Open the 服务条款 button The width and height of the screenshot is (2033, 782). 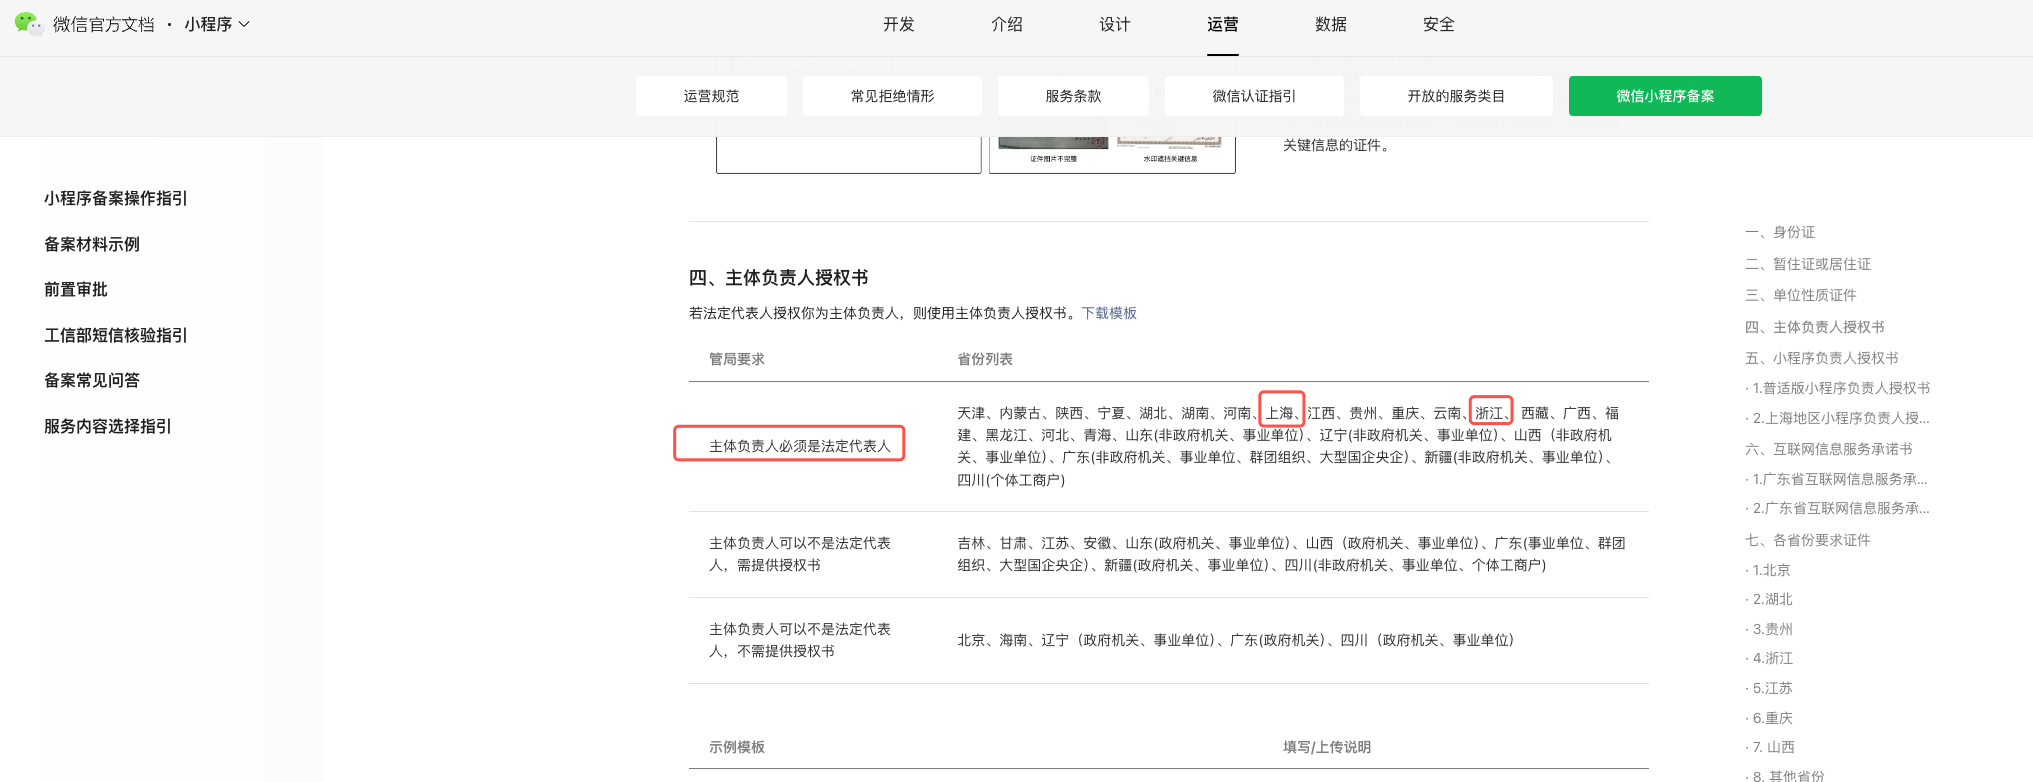[x=1073, y=96]
